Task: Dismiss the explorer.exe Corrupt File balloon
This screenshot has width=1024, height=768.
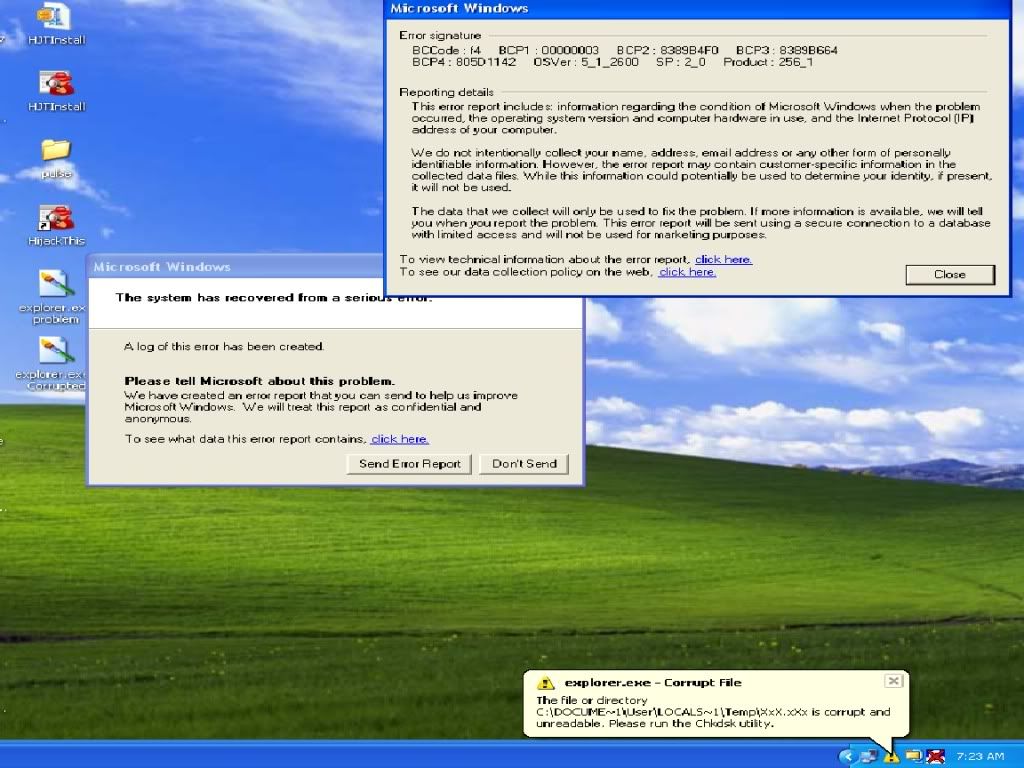Action: (x=893, y=681)
